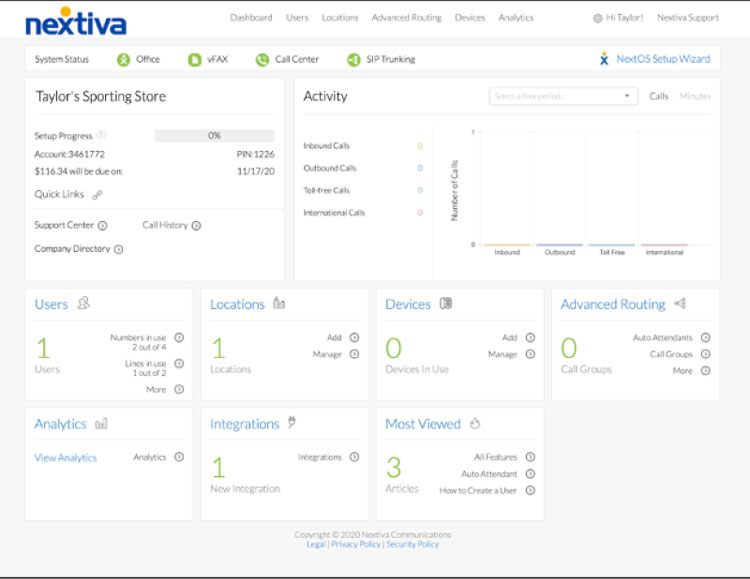Open the View Analytics link
Image resolution: width=750 pixels, height=579 pixels.
[66, 458]
